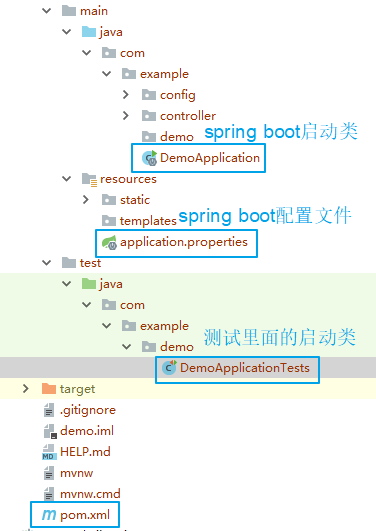This screenshot has height=531, width=376.
Task: Open the DemoApplication Spring Boot class icon
Action: 149,158
